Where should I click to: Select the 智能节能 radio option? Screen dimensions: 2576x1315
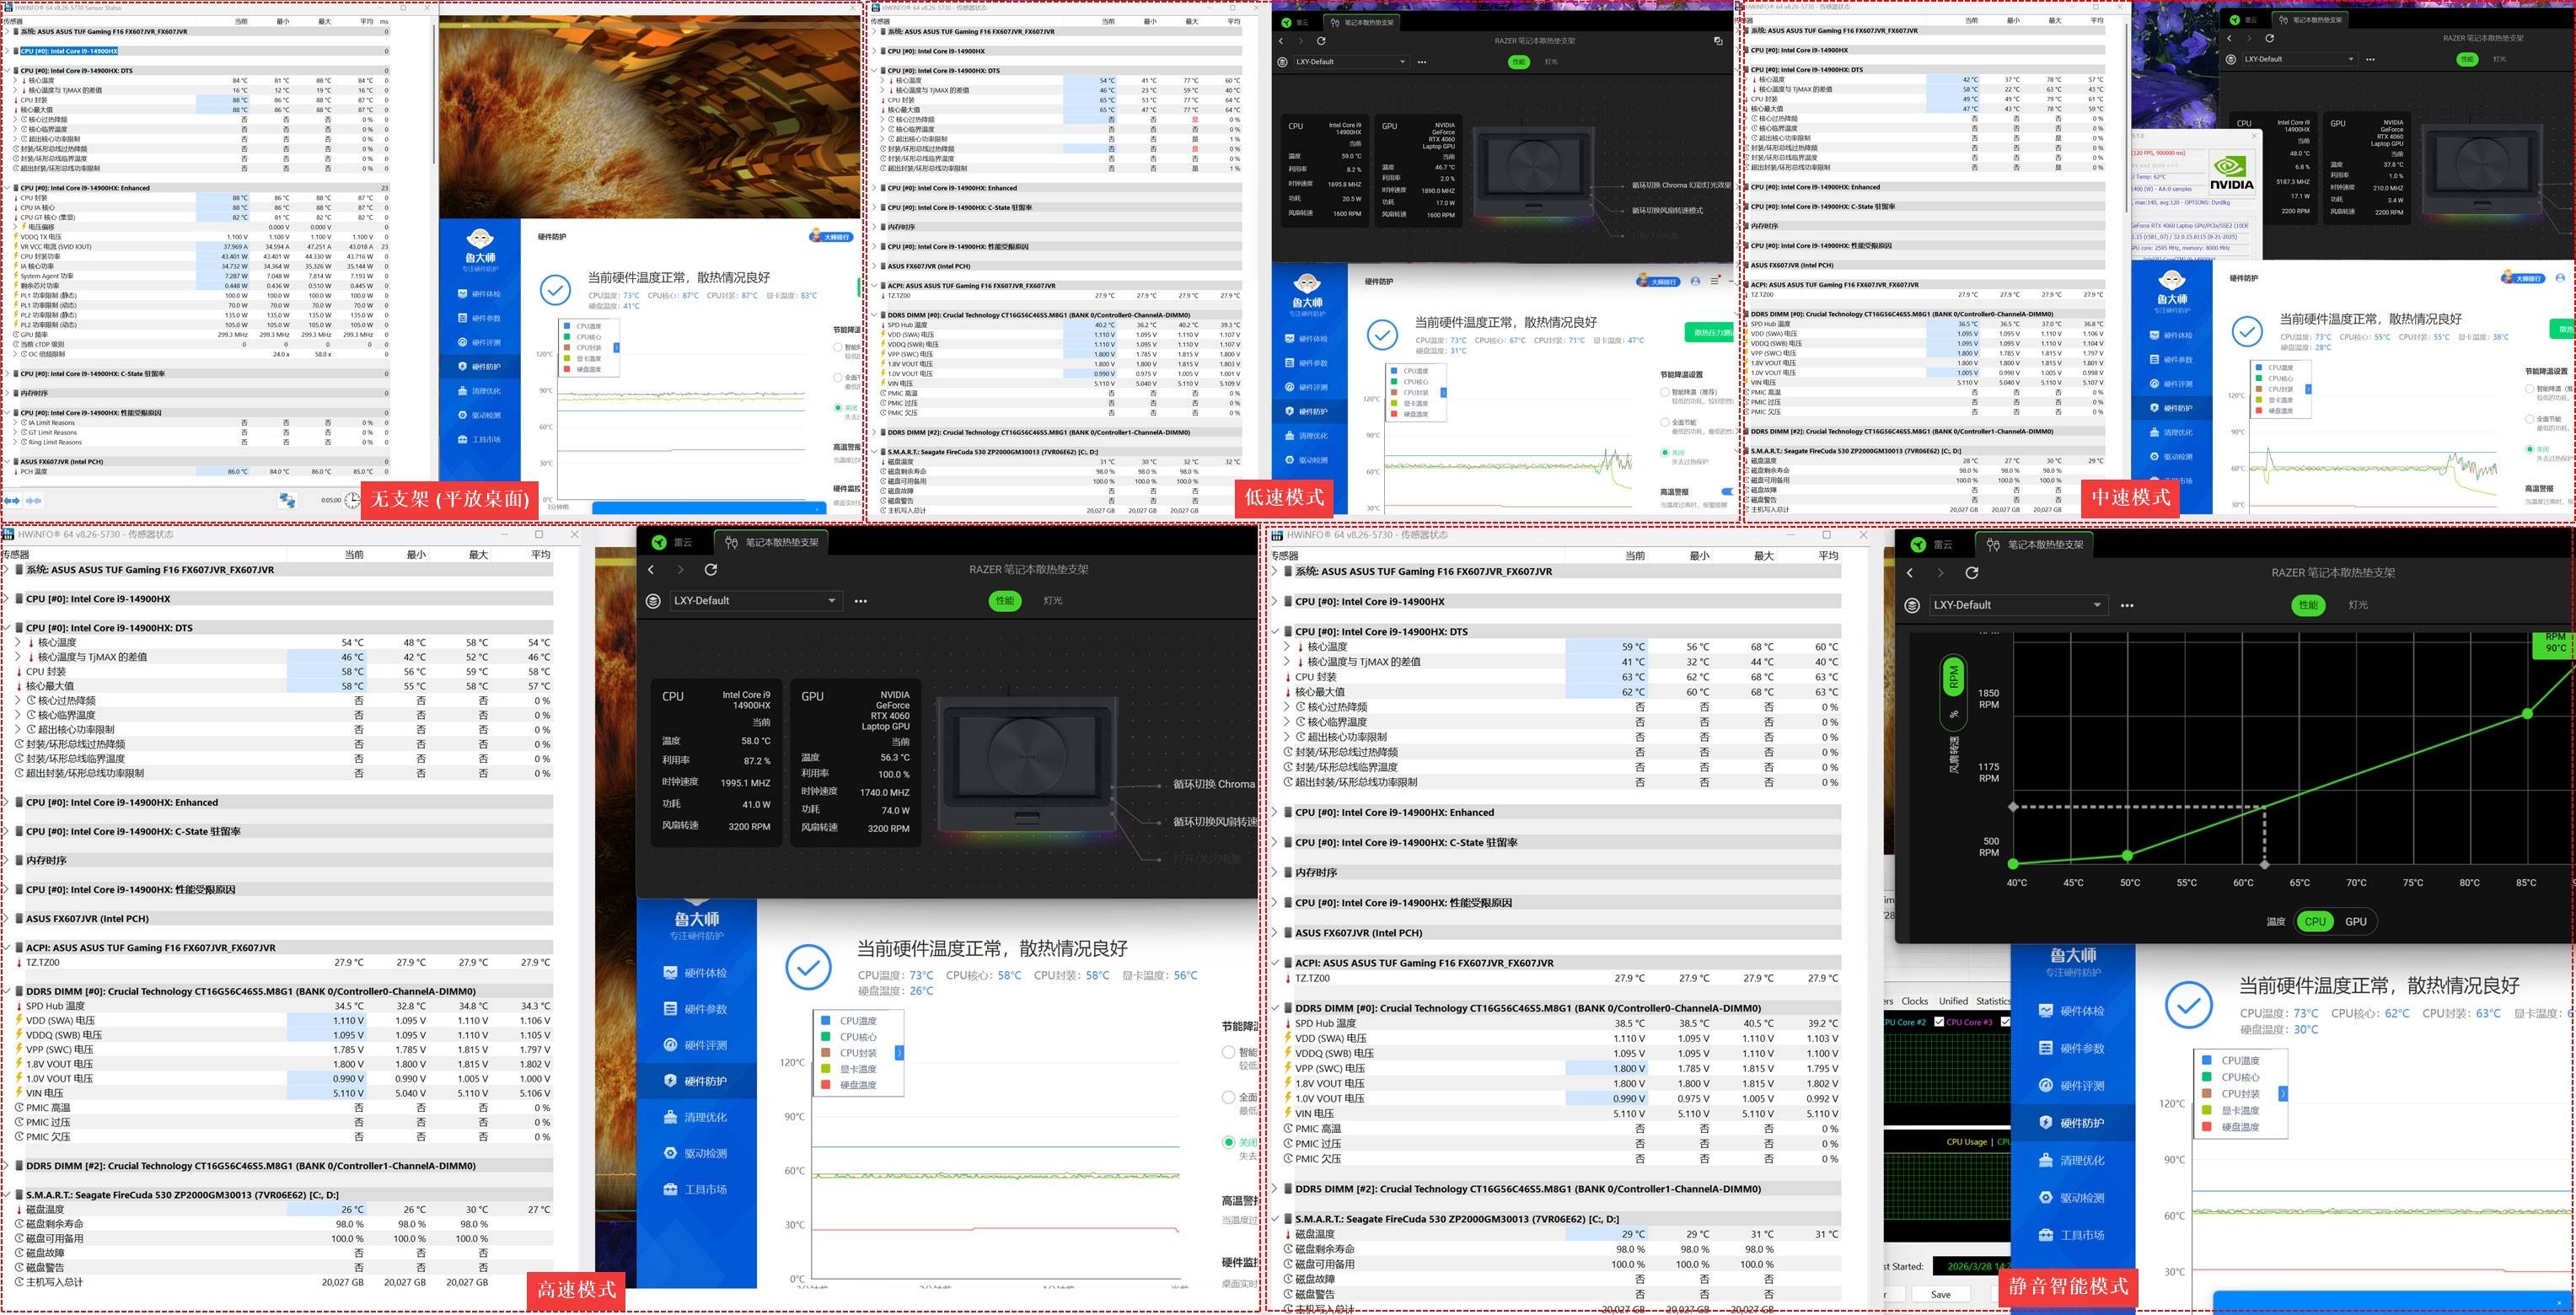[x=1229, y=1052]
